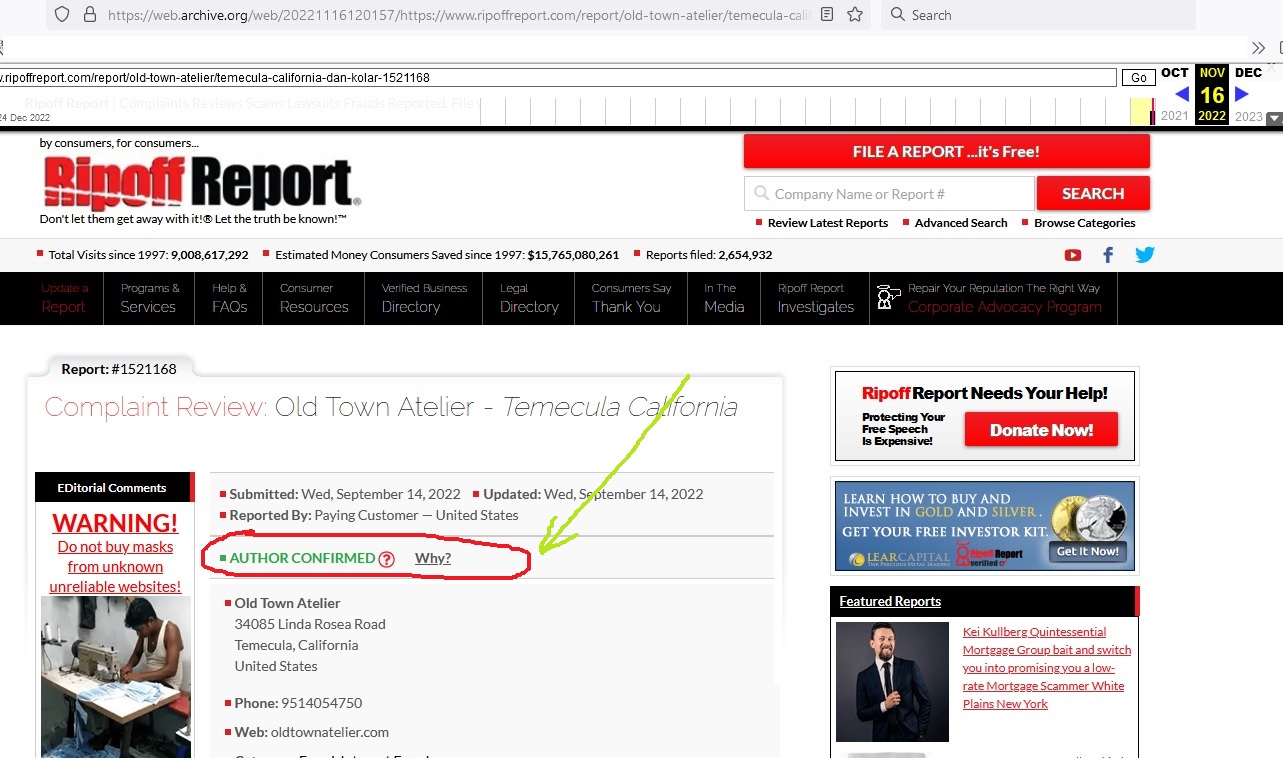Click Do not buy masks warning link
The image size is (1283, 760).
(x=115, y=566)
